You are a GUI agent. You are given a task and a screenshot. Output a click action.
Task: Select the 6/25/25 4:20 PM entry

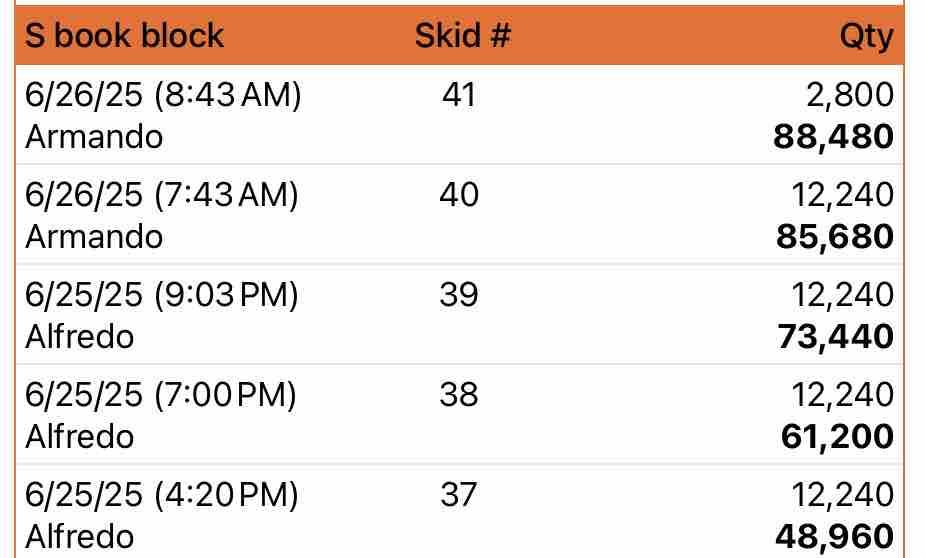(161, 494)
